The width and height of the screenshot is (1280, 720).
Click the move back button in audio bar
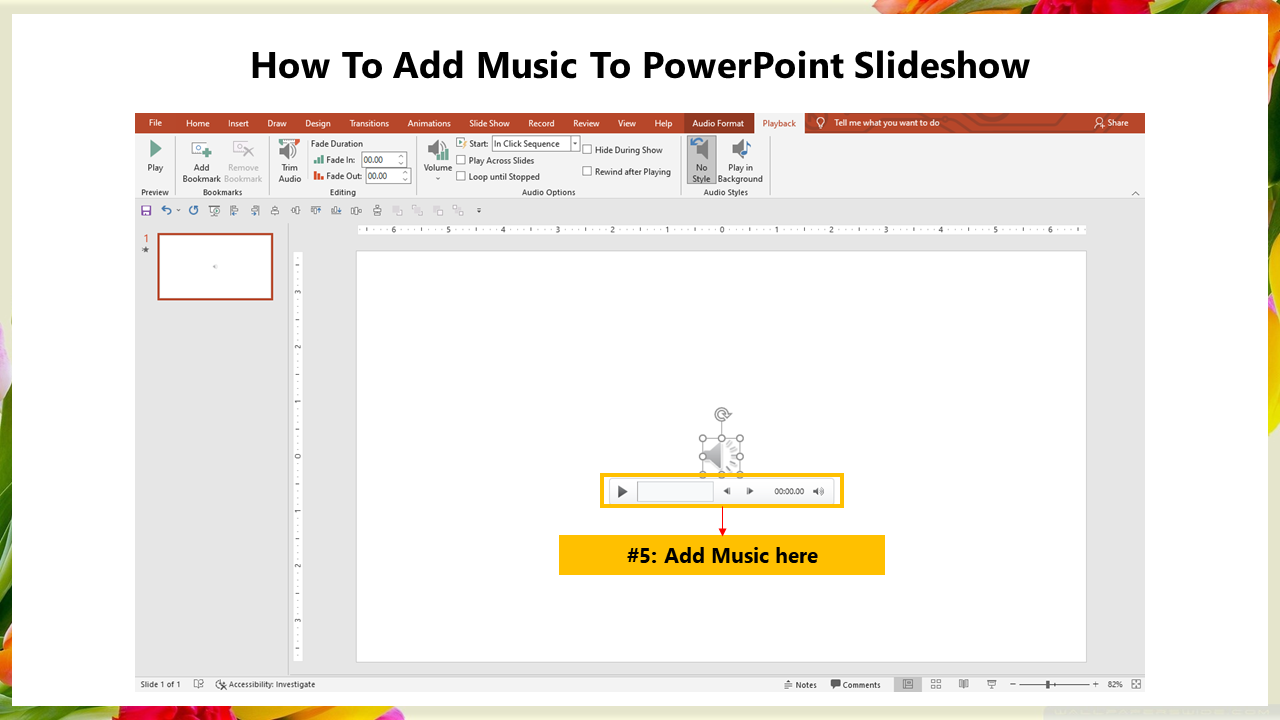(727, 491)
